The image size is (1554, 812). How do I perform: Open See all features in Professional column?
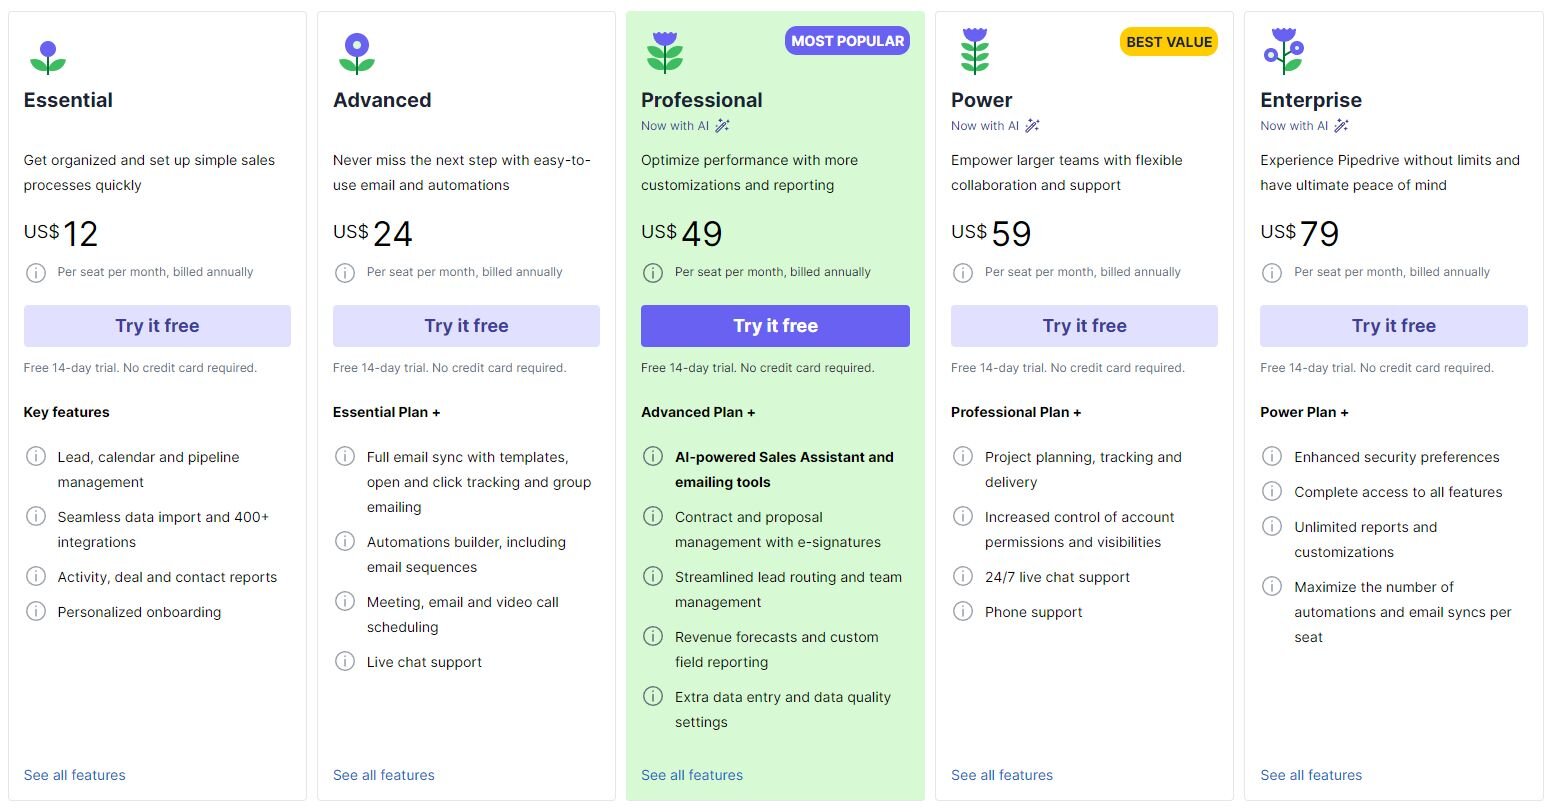click(692, 775)
